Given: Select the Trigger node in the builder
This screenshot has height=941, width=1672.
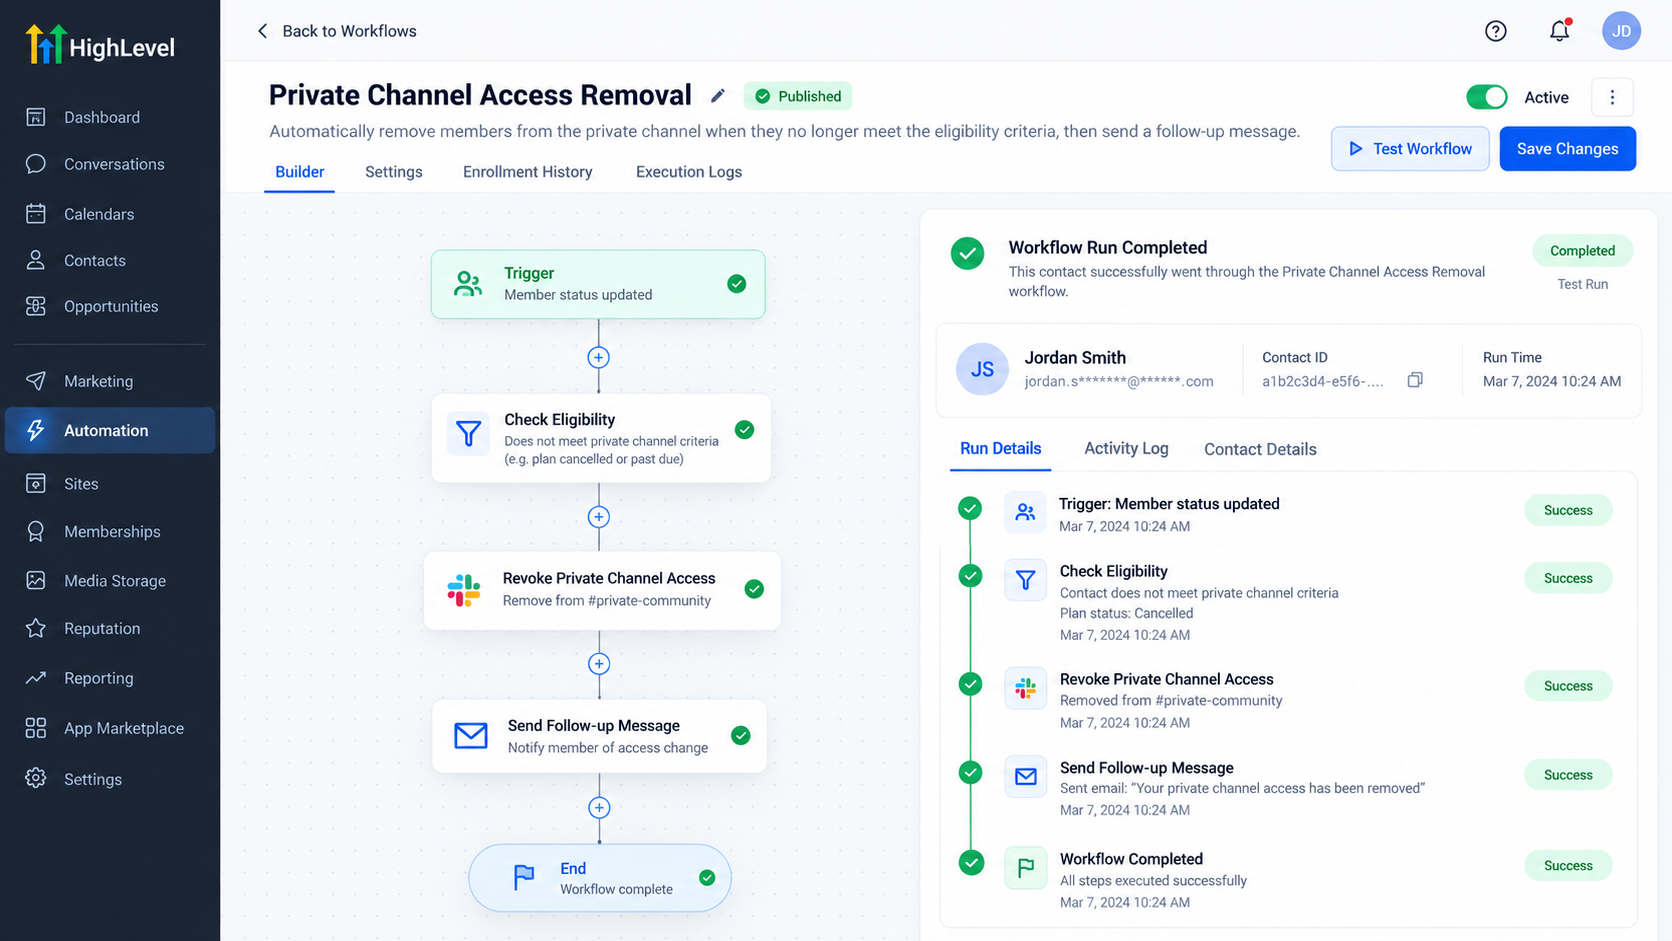Looking at the screenshot, I should [598, 284].
